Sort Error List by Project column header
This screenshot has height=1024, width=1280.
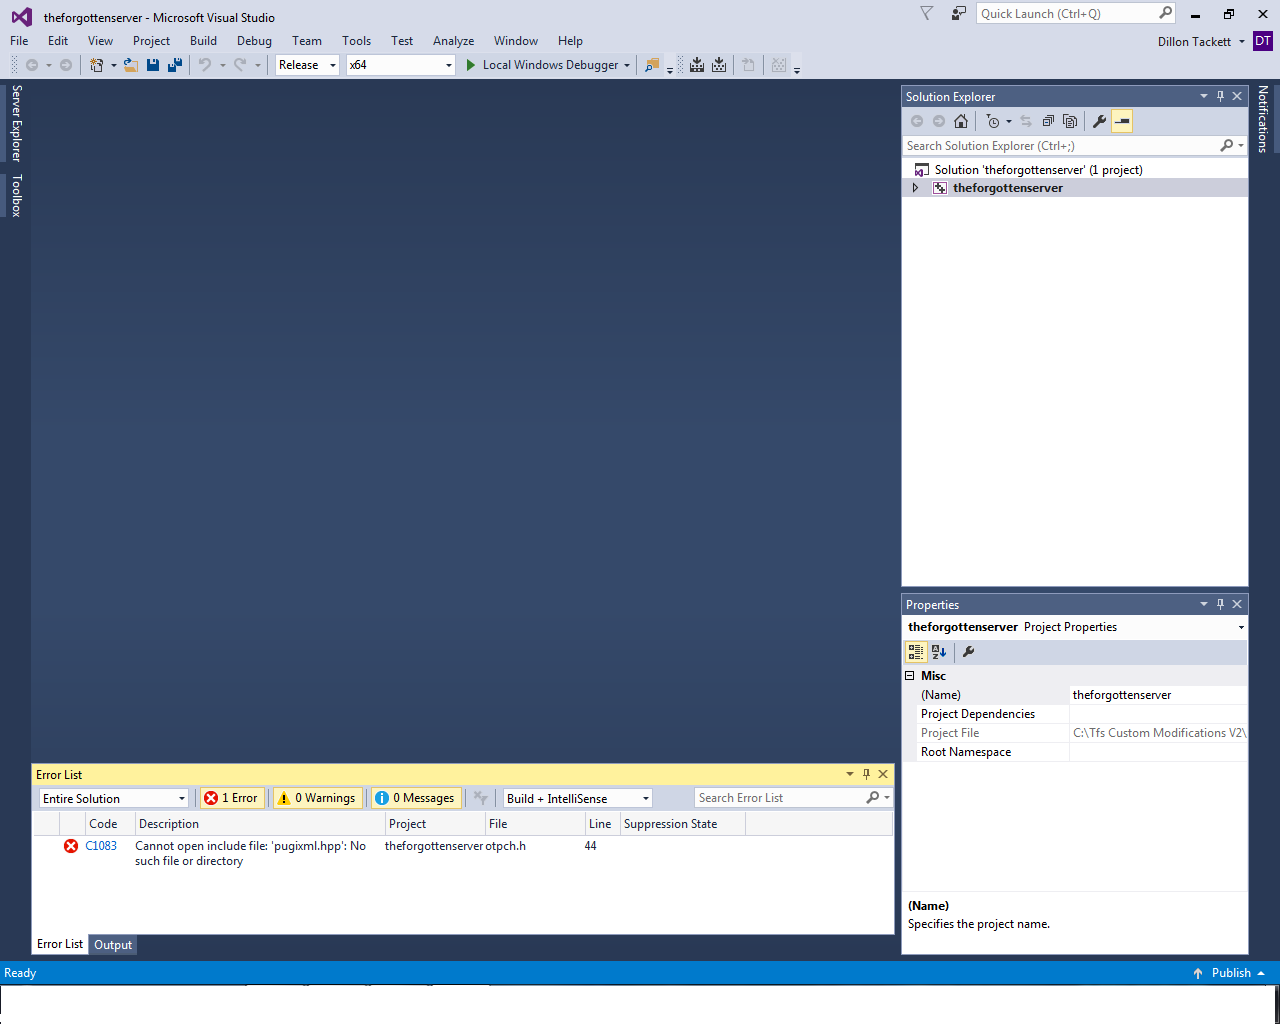435,824
